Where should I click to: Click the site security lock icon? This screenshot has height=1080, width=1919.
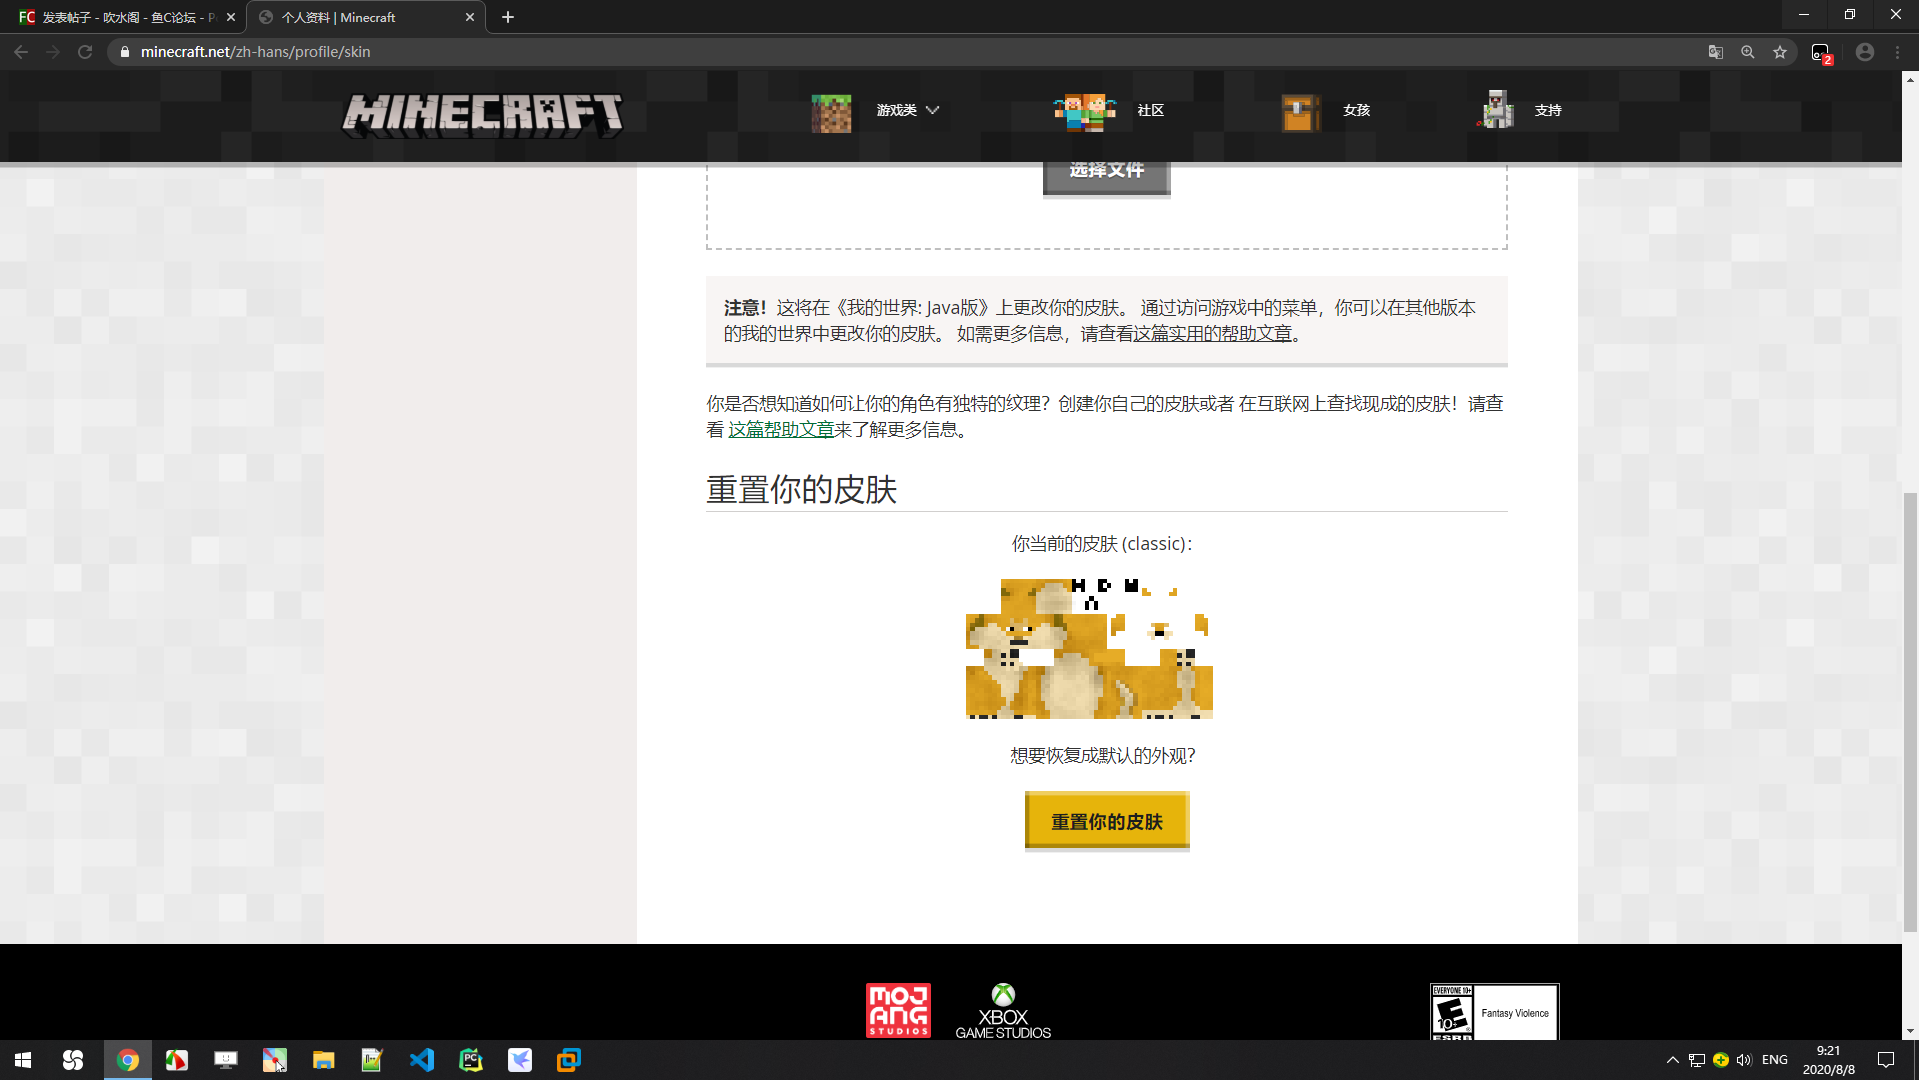(125, 52)
